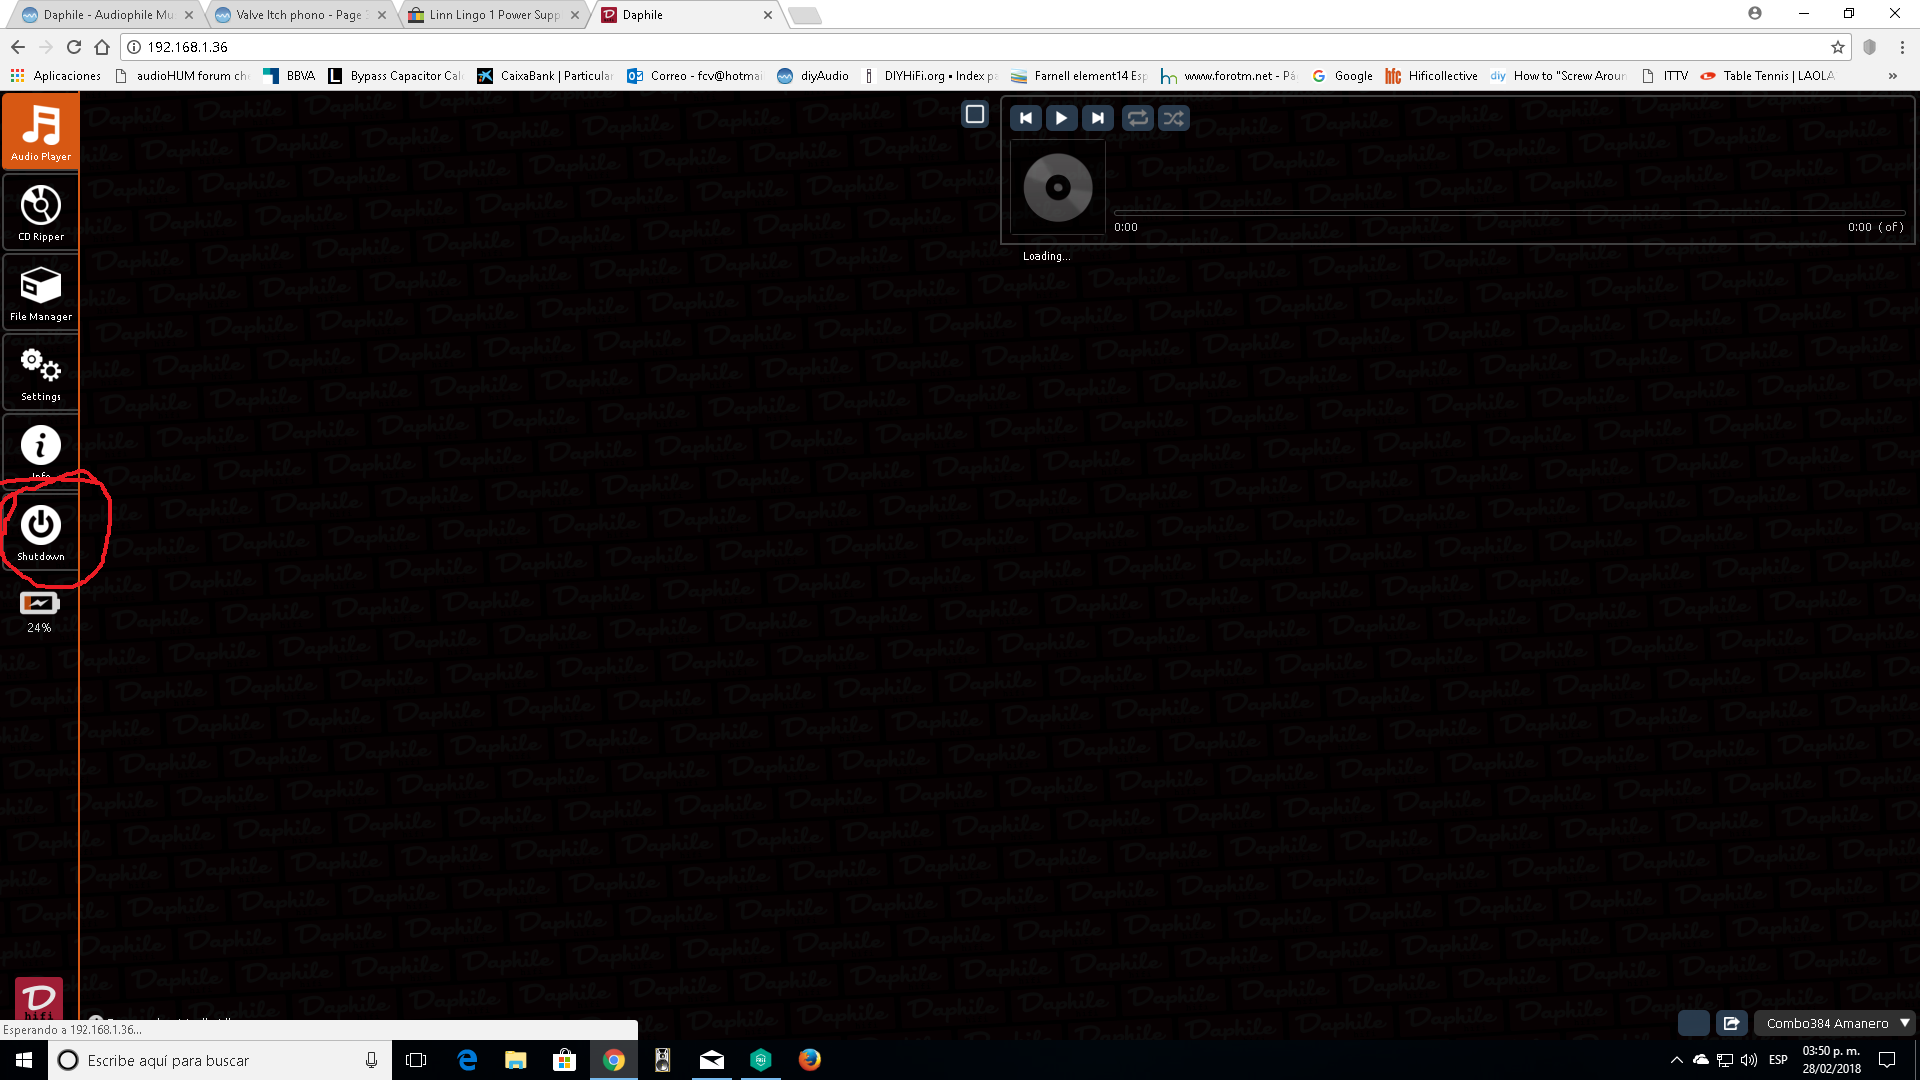Go to the browser home page
Viewport: 1920px width, 1080px height.
pyautogui.click(x=102, y=47)
